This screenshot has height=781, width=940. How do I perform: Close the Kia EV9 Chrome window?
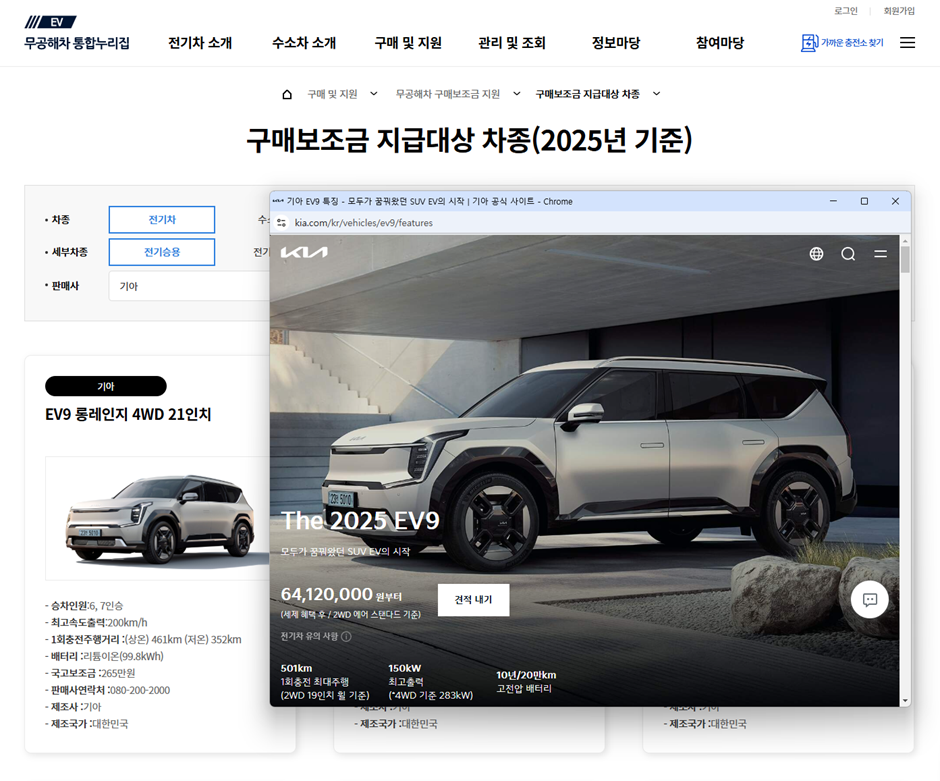(895, 201)
